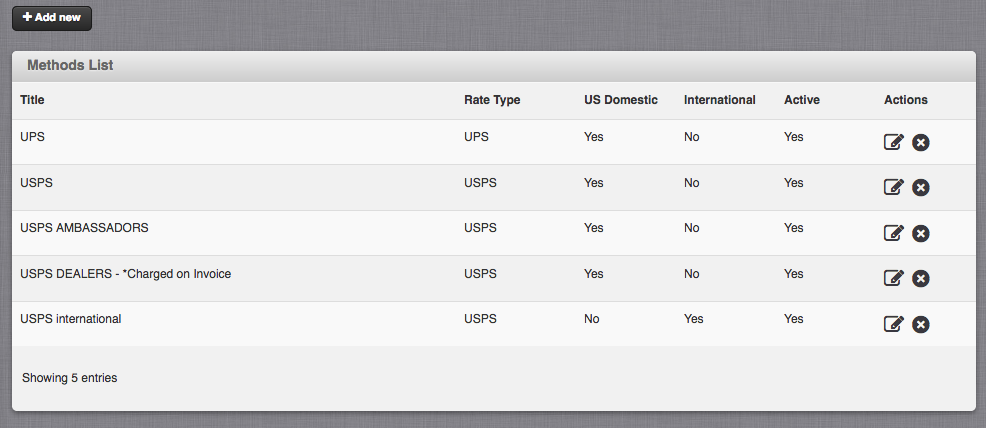
Task: Delete USPS DEALERS method
Action: tap(921, 278)
